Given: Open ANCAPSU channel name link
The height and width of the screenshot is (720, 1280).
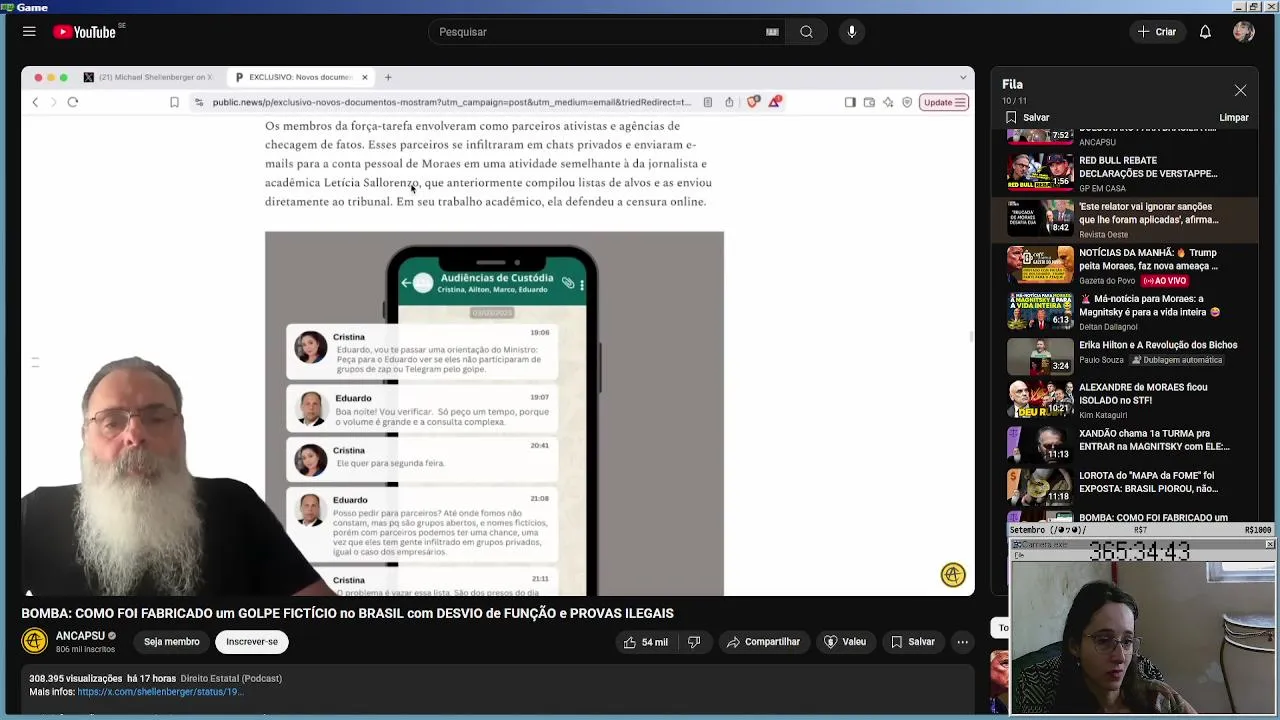Looking at the screenshot, I should pyautogui.click(x=80, y=636).
